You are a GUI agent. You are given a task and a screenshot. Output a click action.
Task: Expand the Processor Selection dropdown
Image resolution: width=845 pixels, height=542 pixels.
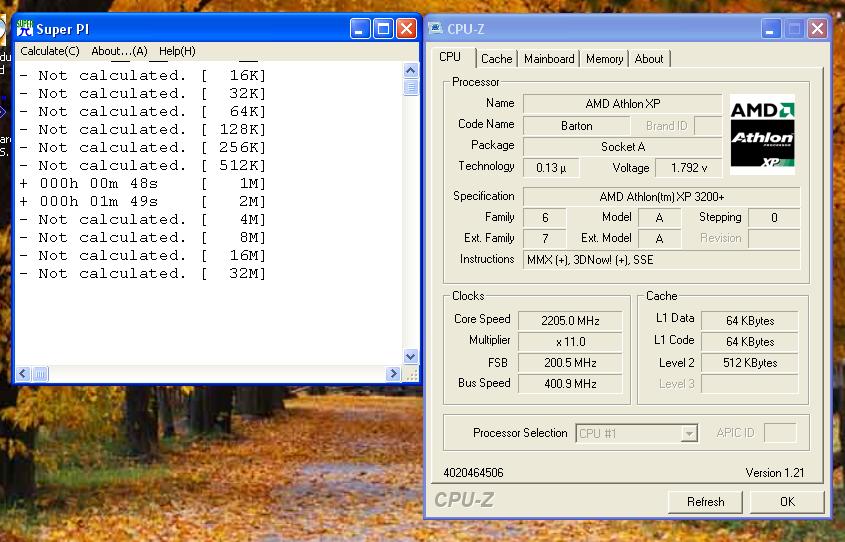(688, 433)
